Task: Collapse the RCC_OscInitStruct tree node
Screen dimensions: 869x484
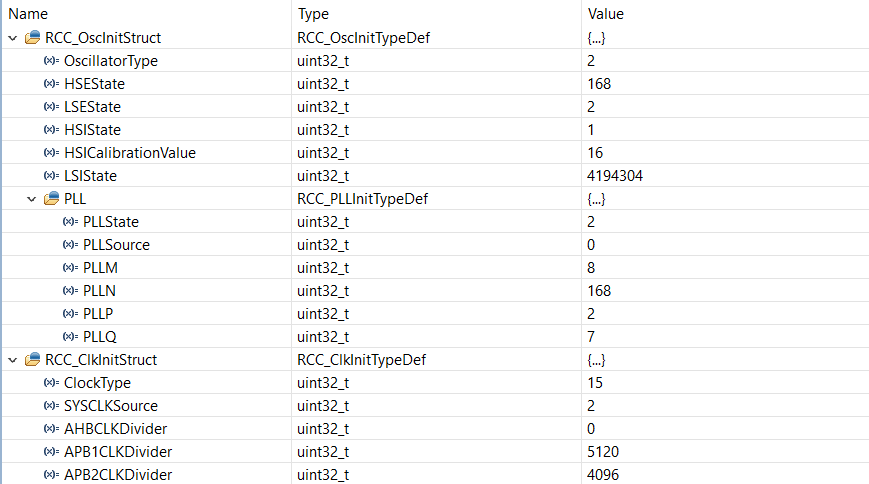Action: tap(12, 38)
